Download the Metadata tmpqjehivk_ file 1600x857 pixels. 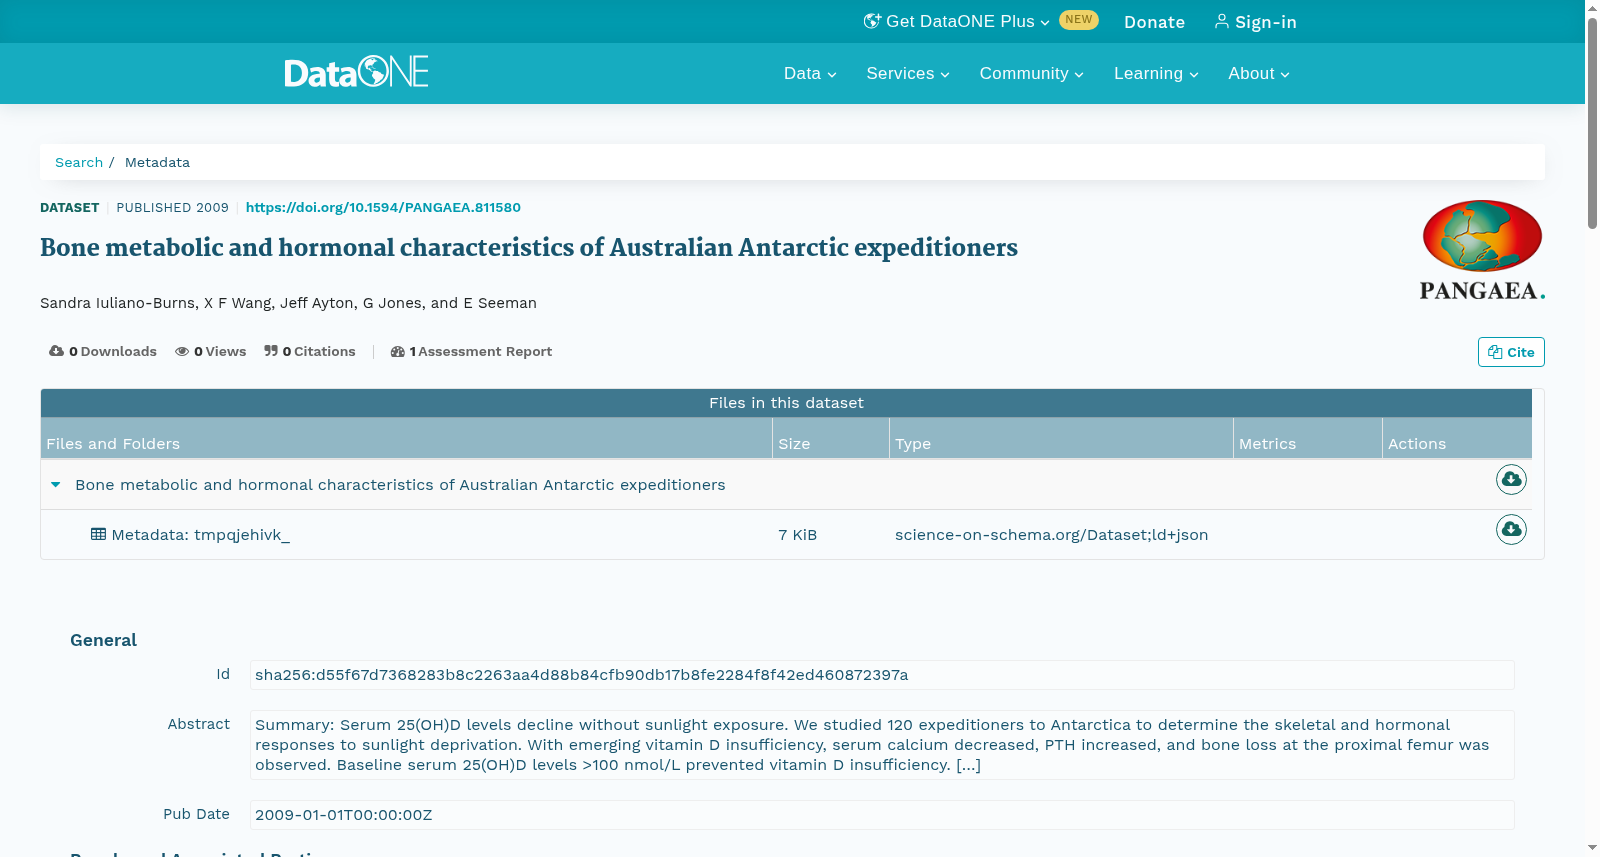(1511, 529)
